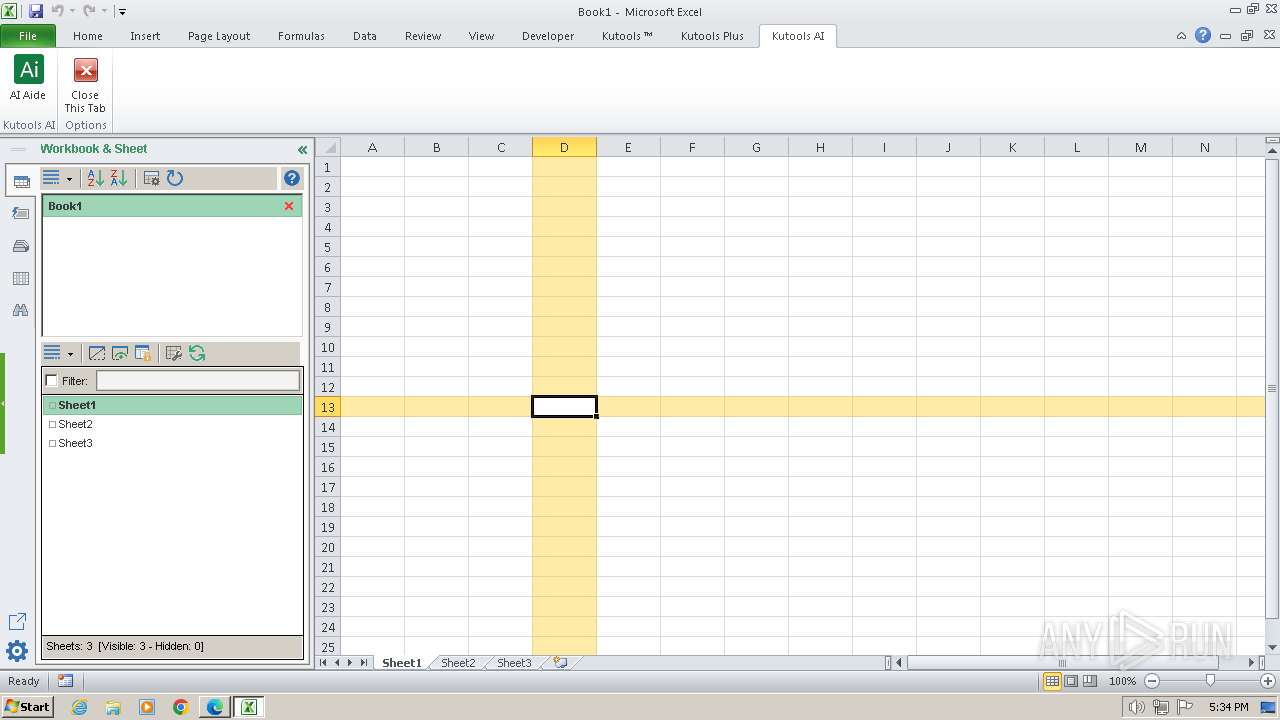Image resolution: width=1280 pixels, height=720 pixels.
Task: Select column D header
Action: coord(564,147)
